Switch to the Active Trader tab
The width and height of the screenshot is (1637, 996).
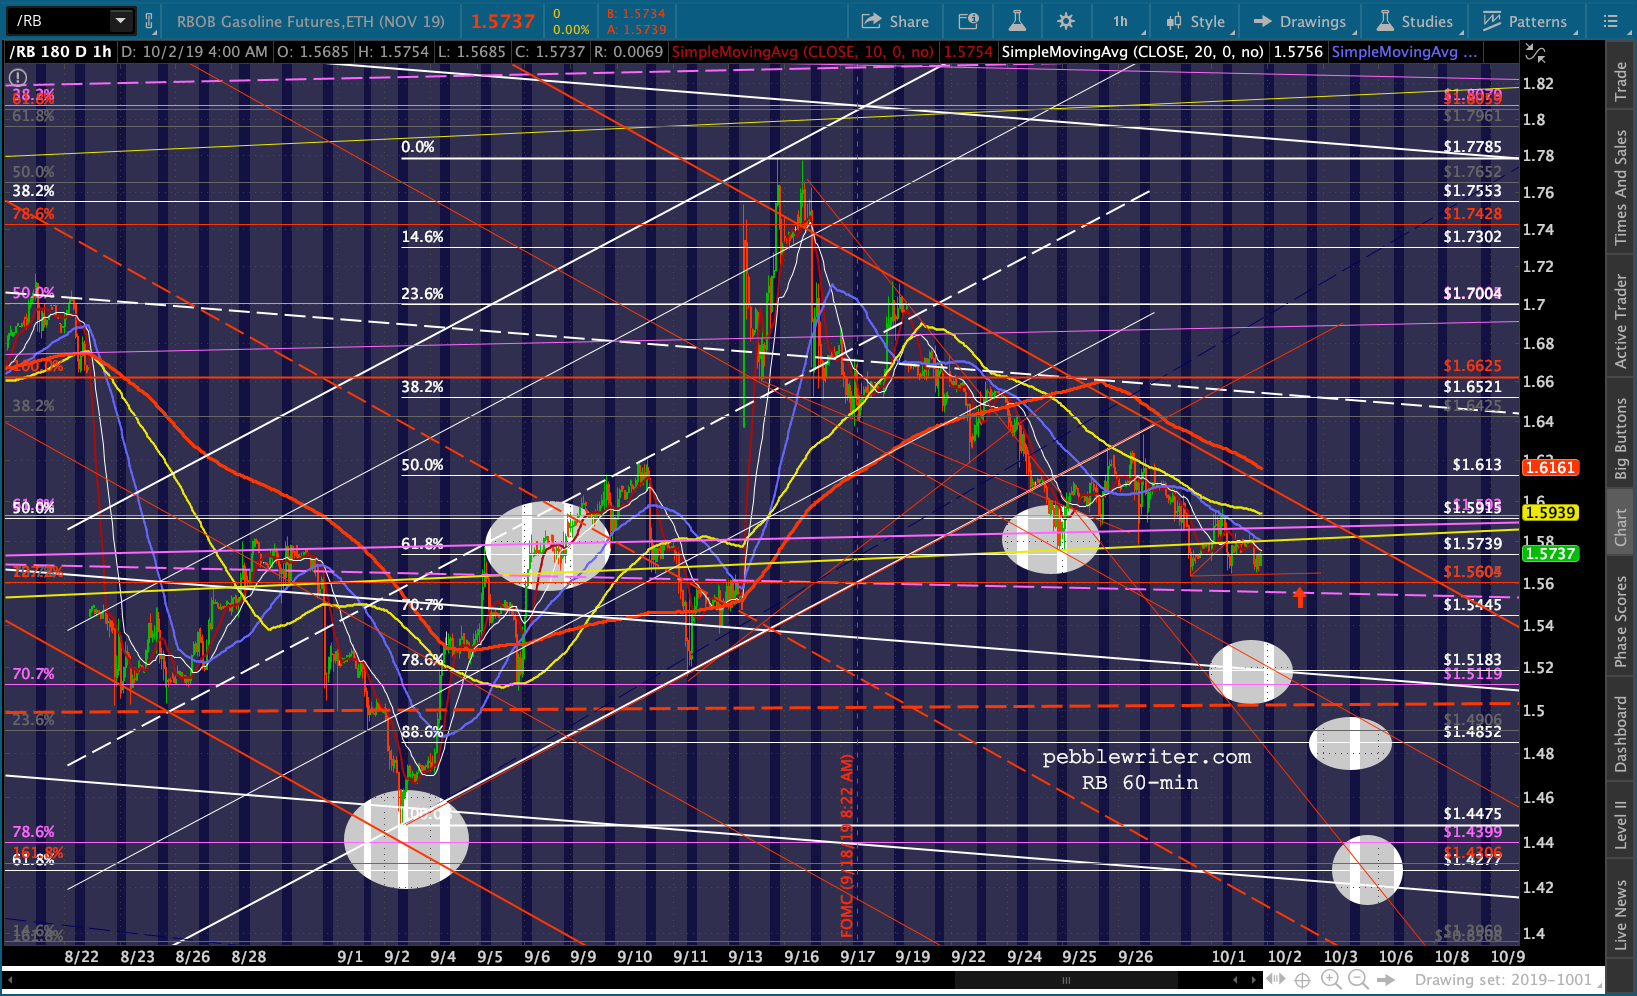click(x=1621, y=321)
